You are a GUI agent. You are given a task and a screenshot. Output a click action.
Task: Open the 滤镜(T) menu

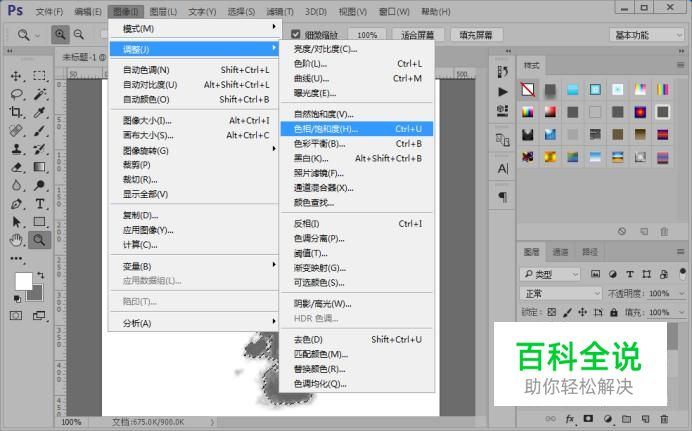tap(280, 11)
